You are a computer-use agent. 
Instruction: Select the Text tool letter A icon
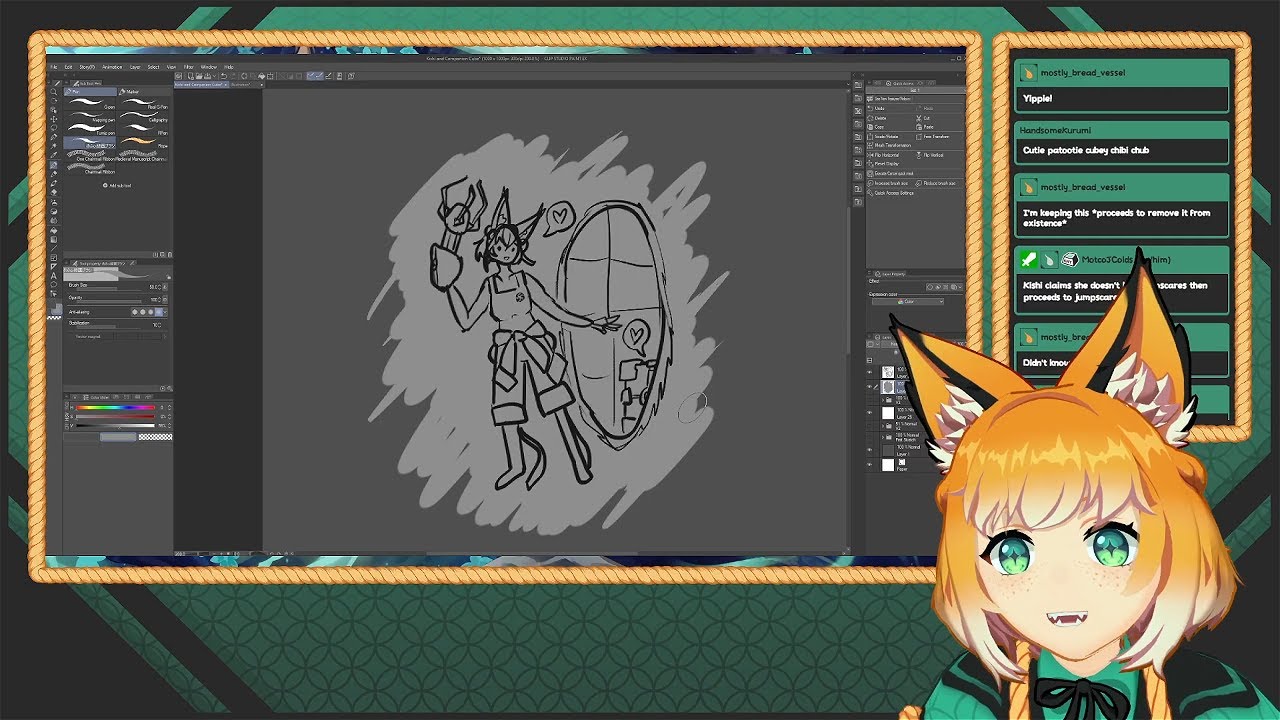click(54, 276)
